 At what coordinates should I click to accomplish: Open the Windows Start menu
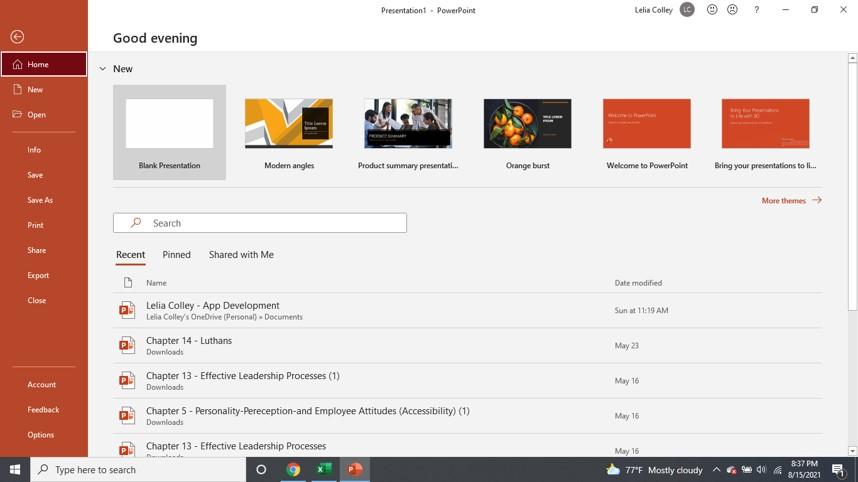[15, 469]
